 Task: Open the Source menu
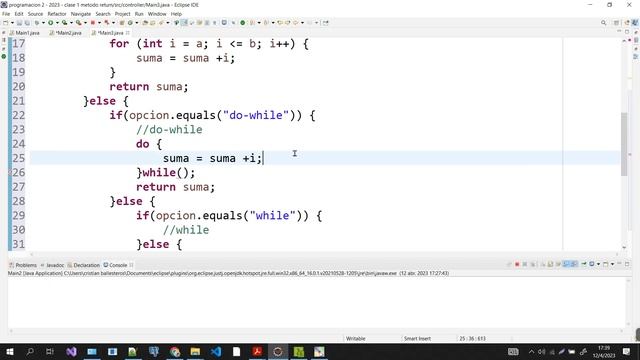point(35,14)
